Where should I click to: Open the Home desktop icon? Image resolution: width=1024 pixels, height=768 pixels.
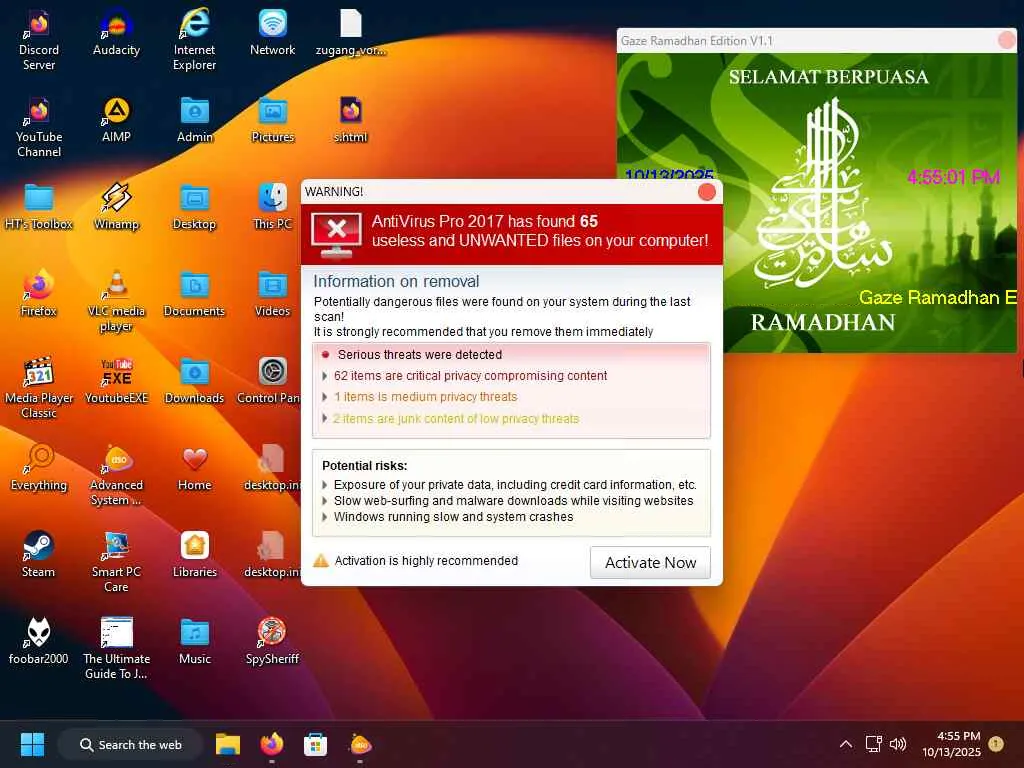click(195, 467)
